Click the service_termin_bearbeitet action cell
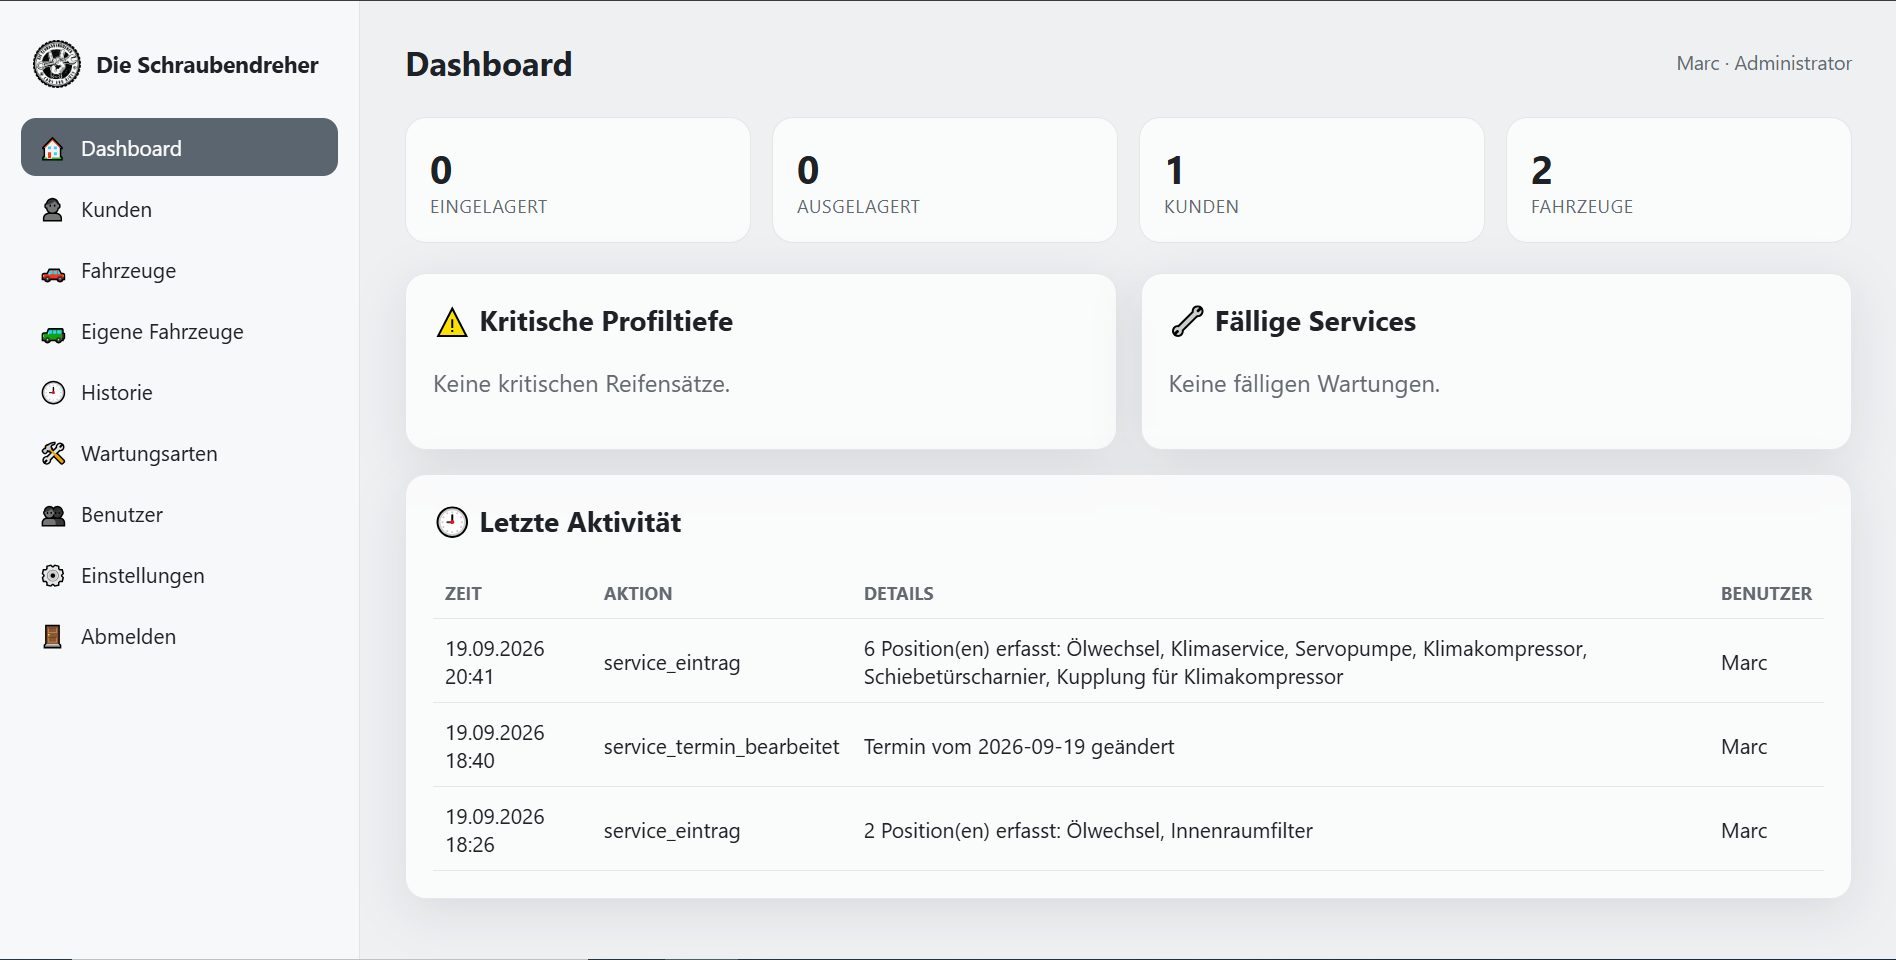Viewport: 1896px width, 960px height. [721, 747]
